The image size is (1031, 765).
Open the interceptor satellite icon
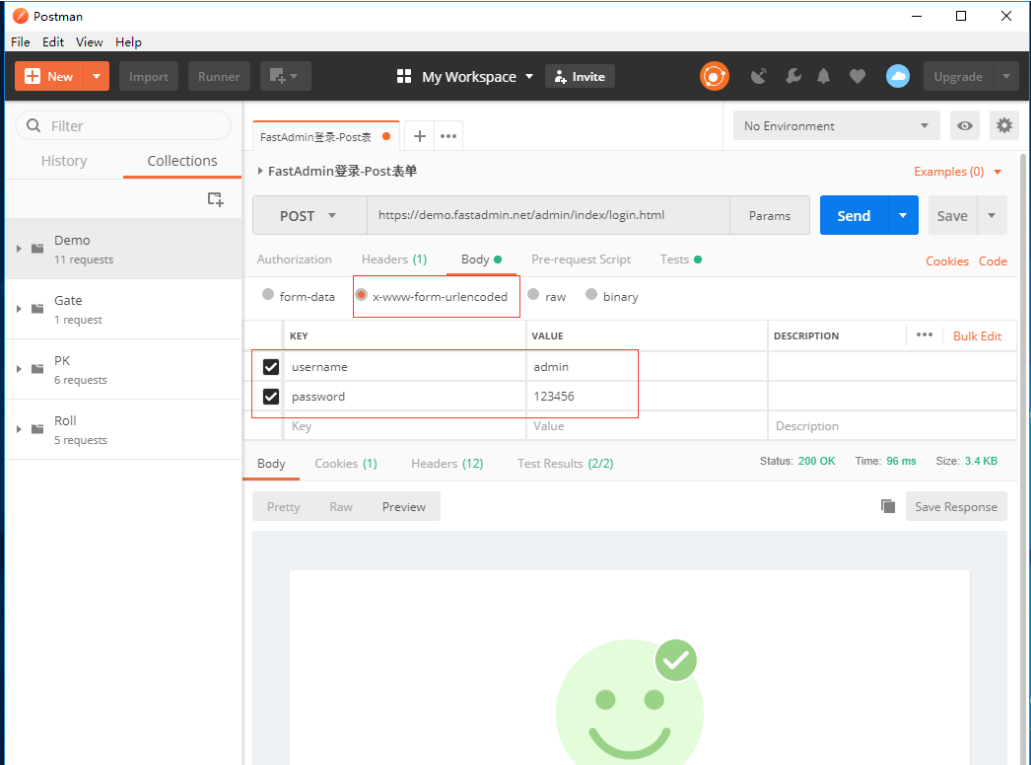click(x=759, y=76)
